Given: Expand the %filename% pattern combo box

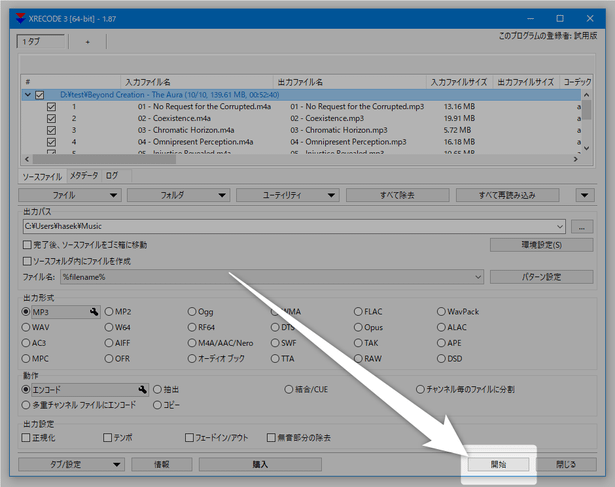Looking at the screenshot, I should tap(478, 277).
